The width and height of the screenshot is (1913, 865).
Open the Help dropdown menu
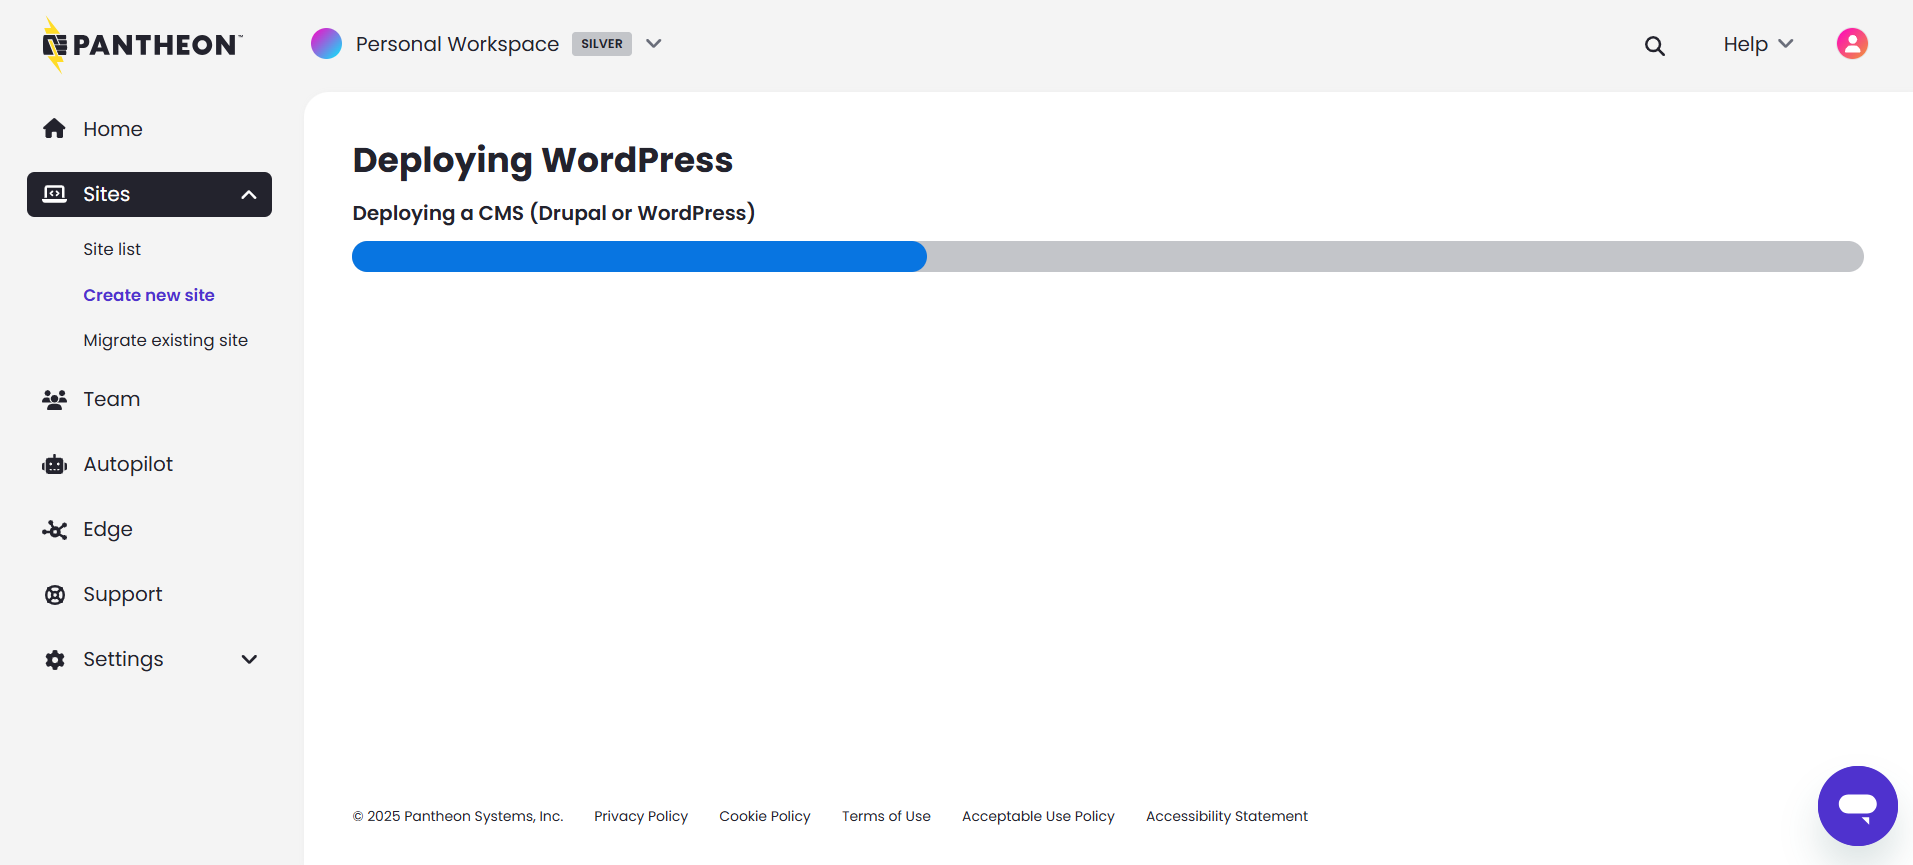[1757, 44]
